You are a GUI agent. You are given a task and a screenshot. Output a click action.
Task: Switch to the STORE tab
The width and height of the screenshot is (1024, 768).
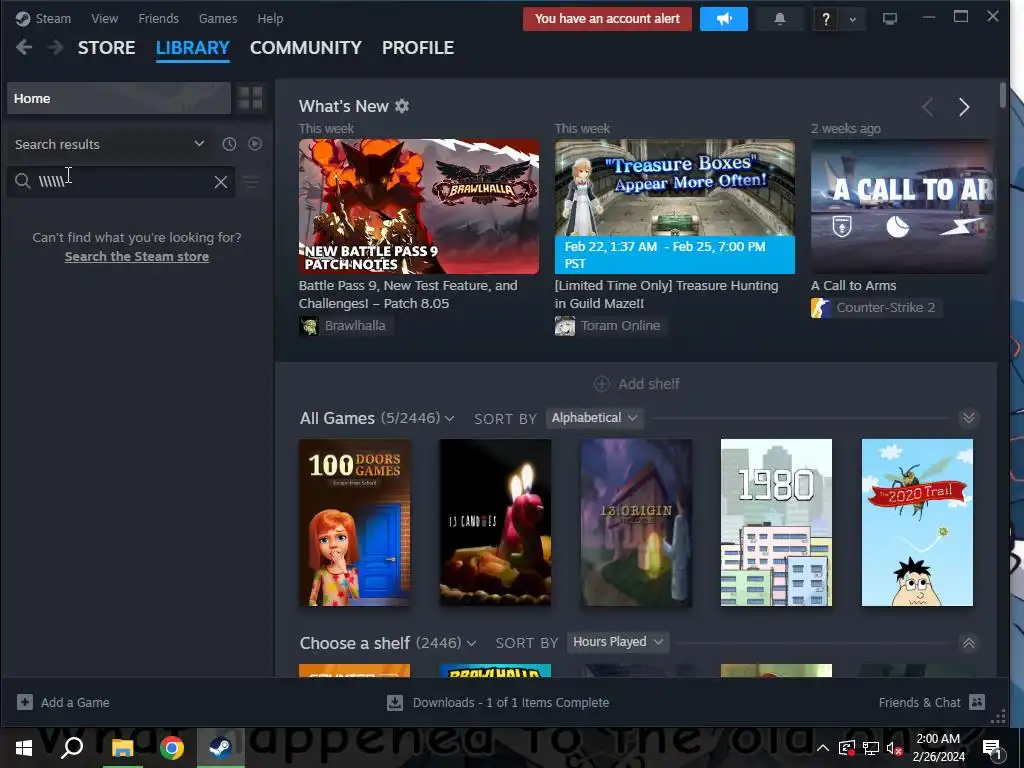(106, 48)
